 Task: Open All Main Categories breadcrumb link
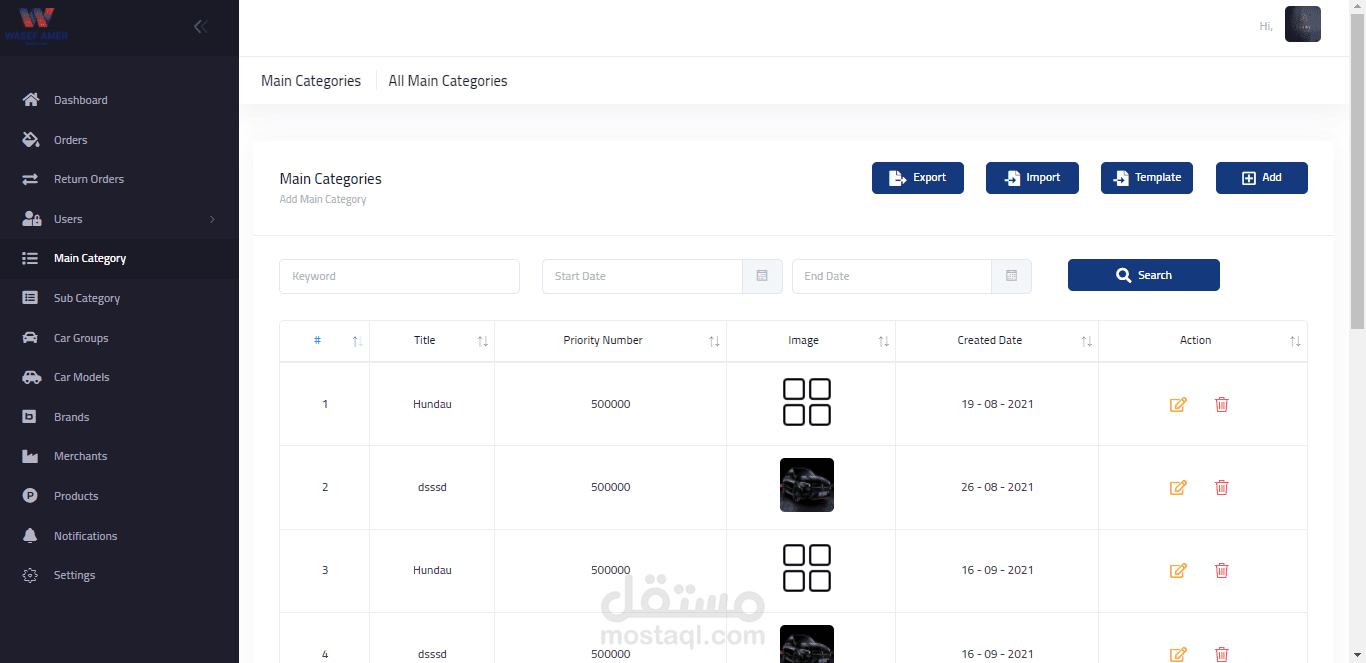coord(448,81)
